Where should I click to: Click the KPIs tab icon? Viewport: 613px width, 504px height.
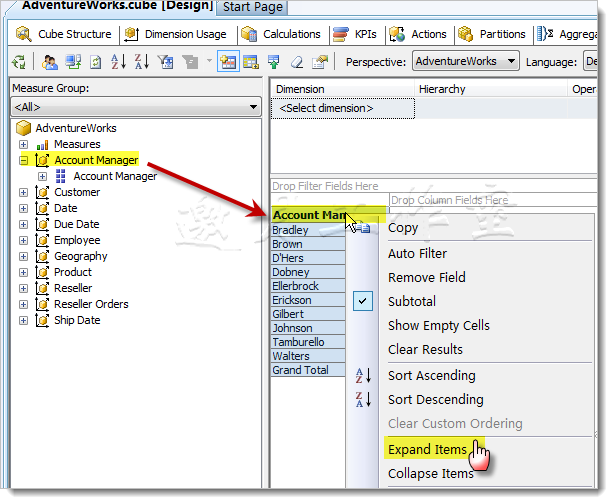coord(341,34)
